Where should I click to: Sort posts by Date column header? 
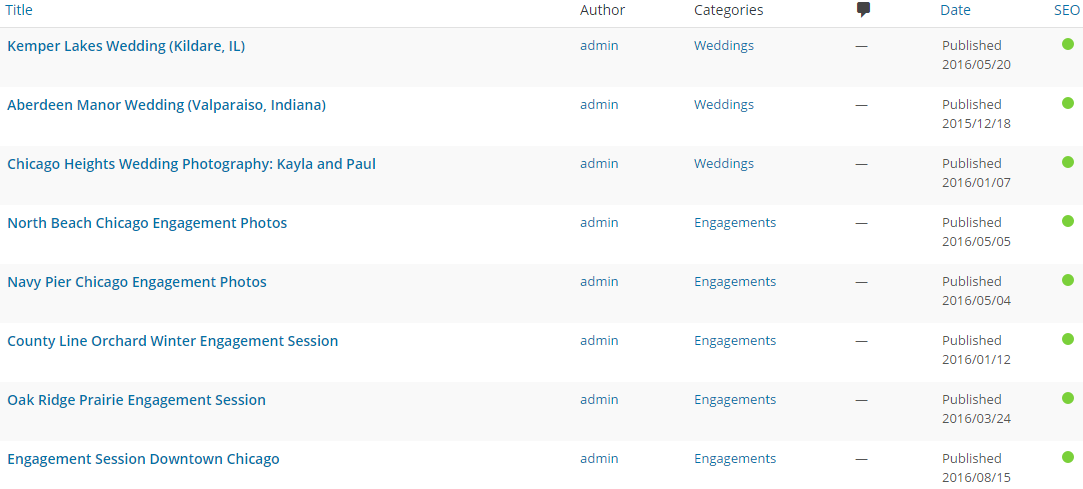tap(955, 10)
